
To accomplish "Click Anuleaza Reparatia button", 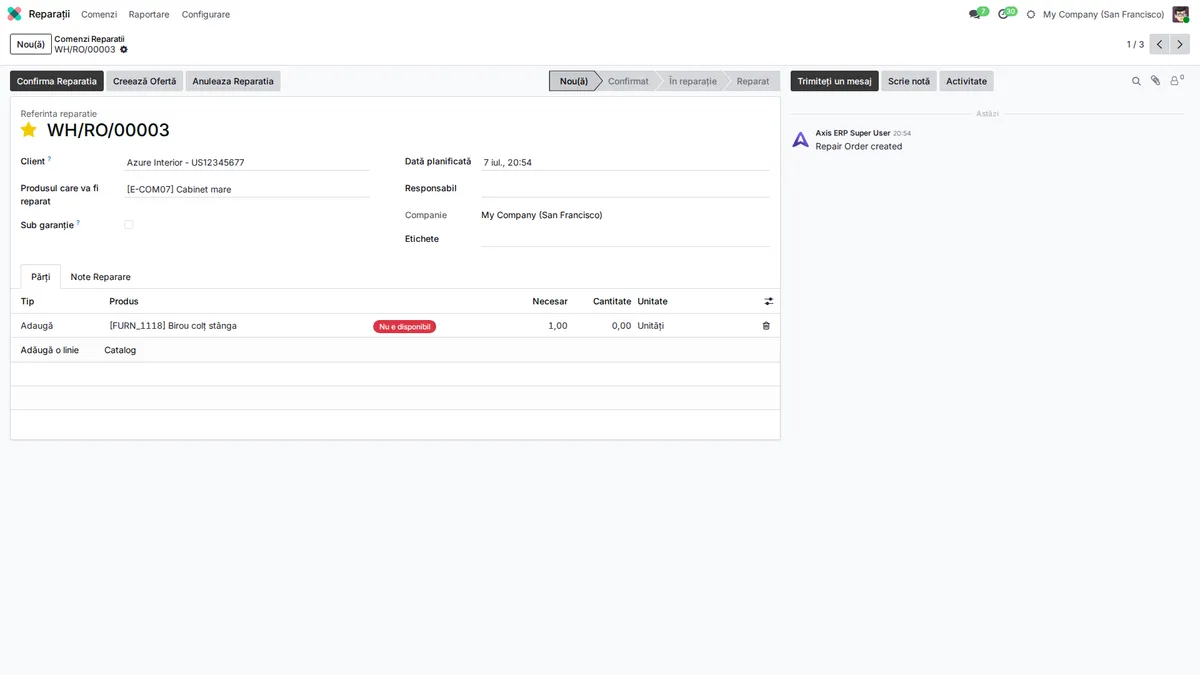I will pyautogui.click(x=233, y=81).
